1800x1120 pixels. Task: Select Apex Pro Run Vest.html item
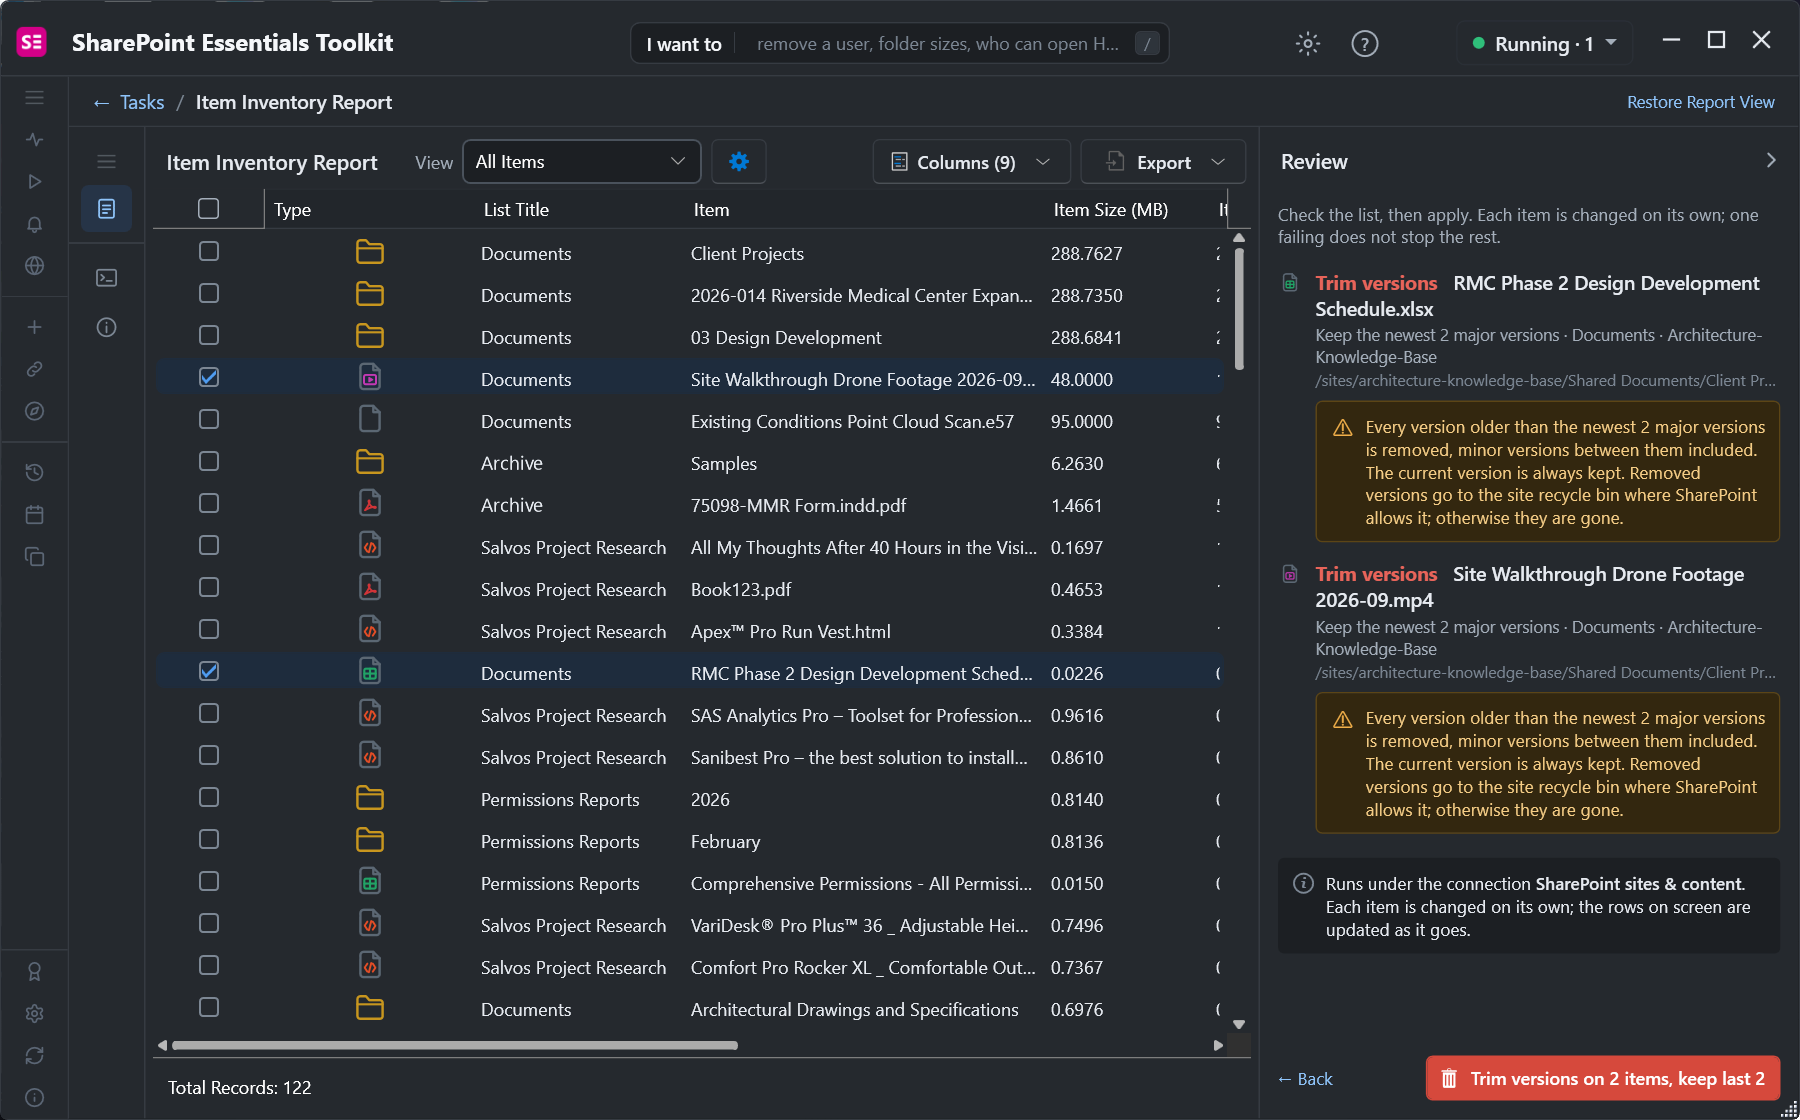(x=790, y=632)
